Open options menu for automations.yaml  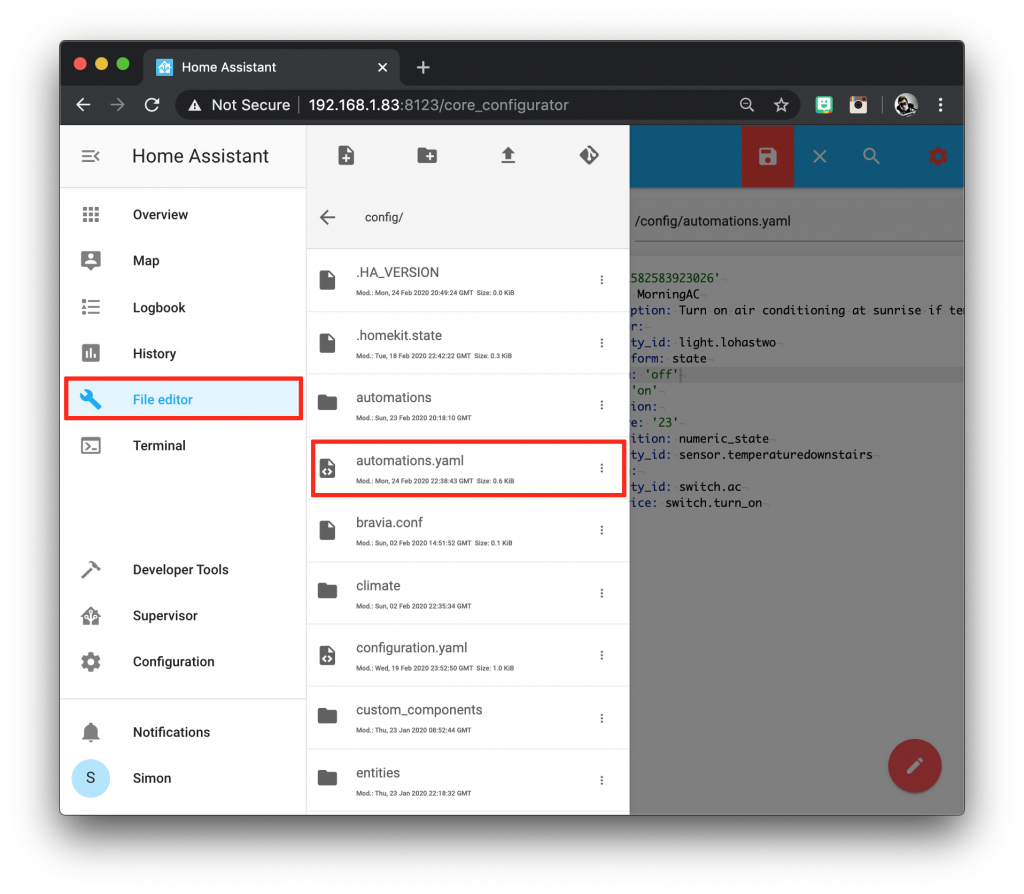(x=601, y=468)
